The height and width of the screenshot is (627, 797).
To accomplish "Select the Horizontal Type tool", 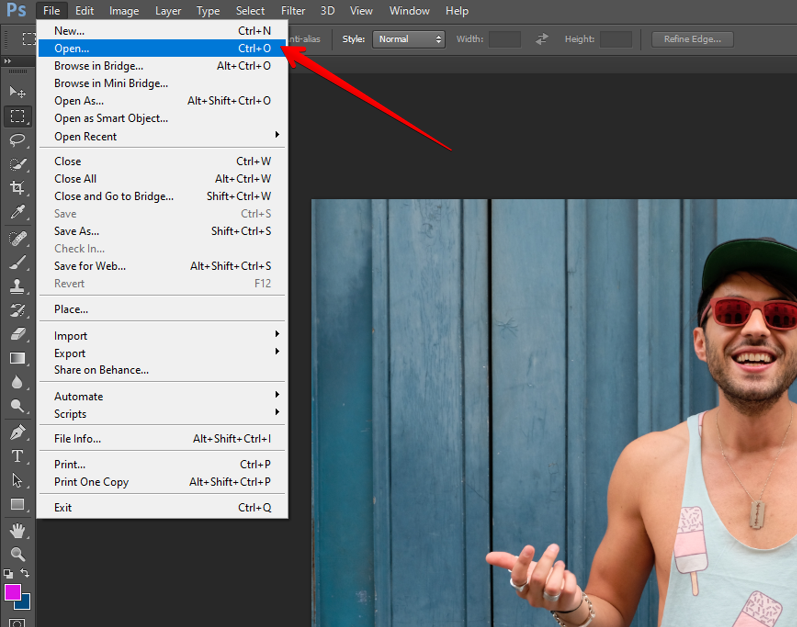I will pos(17,456).
